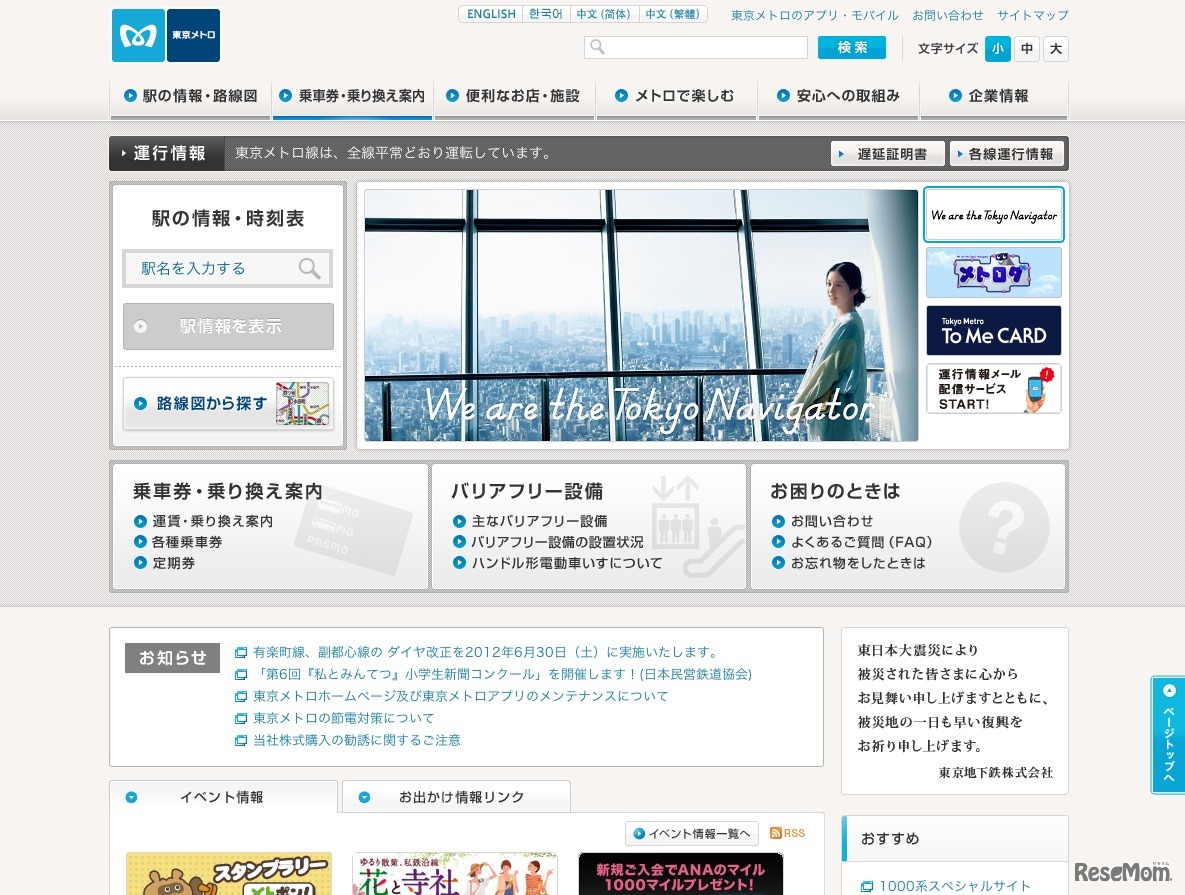Click the 検索 search button

coord(852,48)
